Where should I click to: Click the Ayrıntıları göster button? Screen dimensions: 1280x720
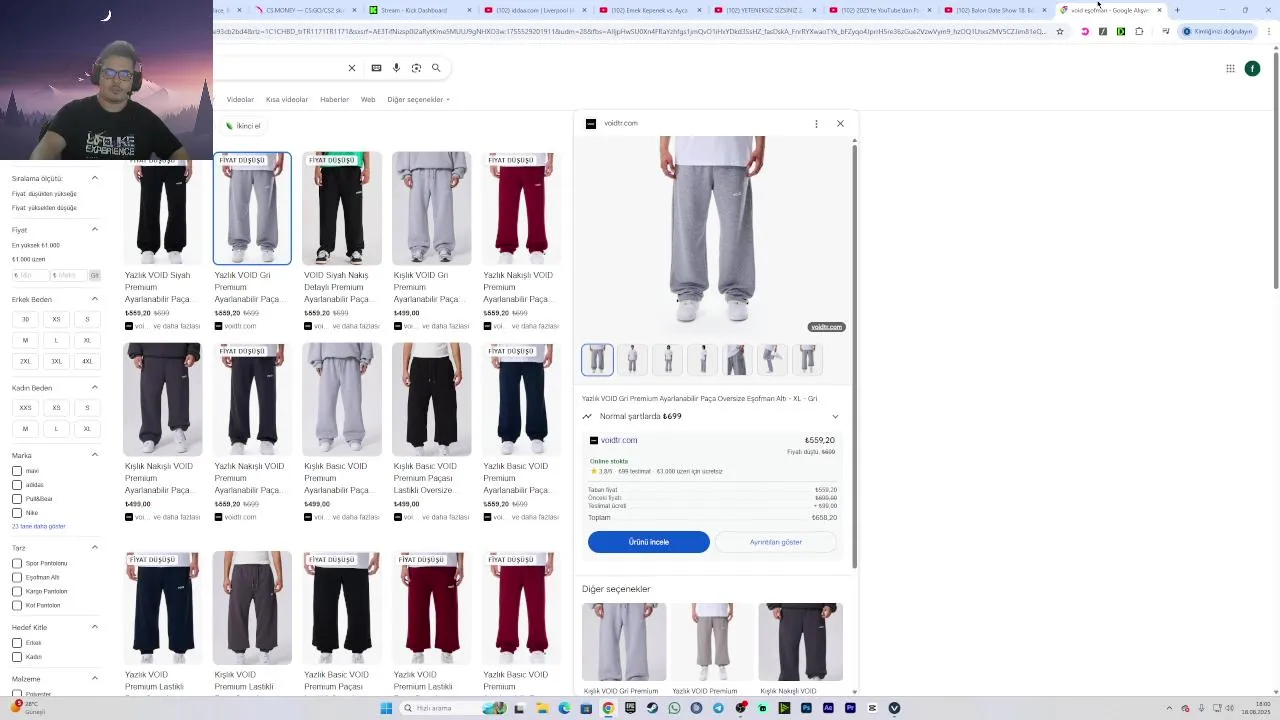tap(776, 542)
